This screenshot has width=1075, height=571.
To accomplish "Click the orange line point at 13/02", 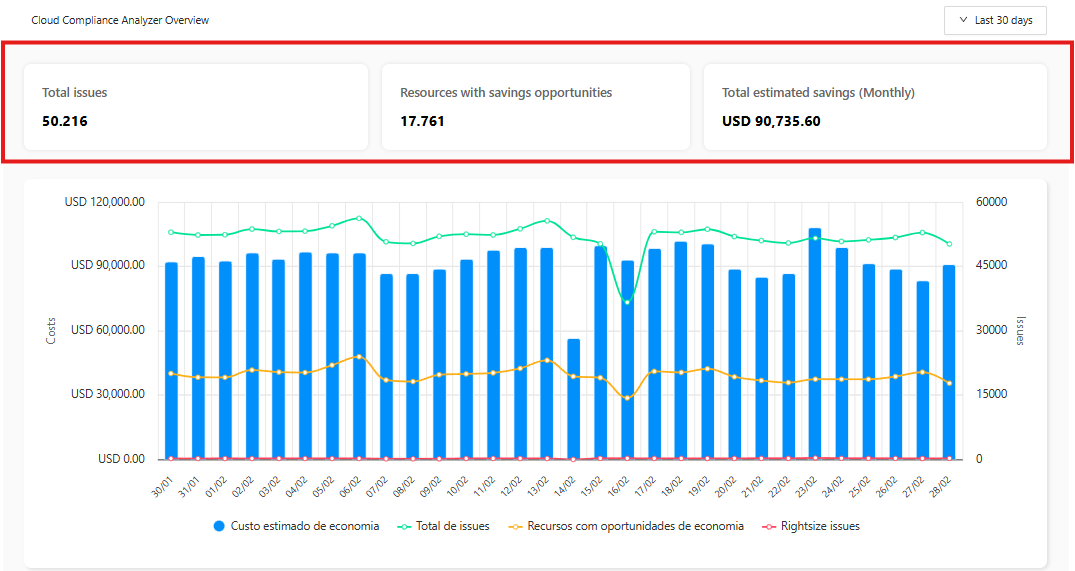I will tap(546, 360).
